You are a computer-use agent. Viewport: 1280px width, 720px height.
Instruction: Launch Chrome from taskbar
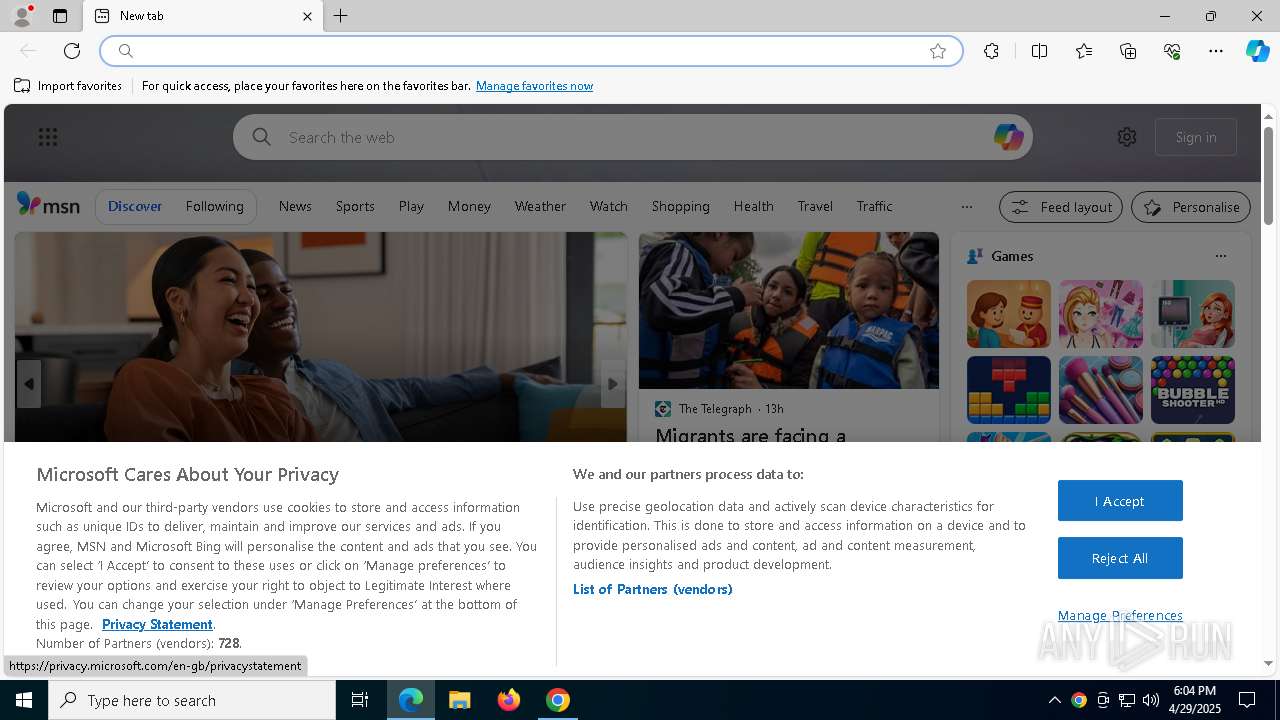pyautogui.click(x=558, y=700)
